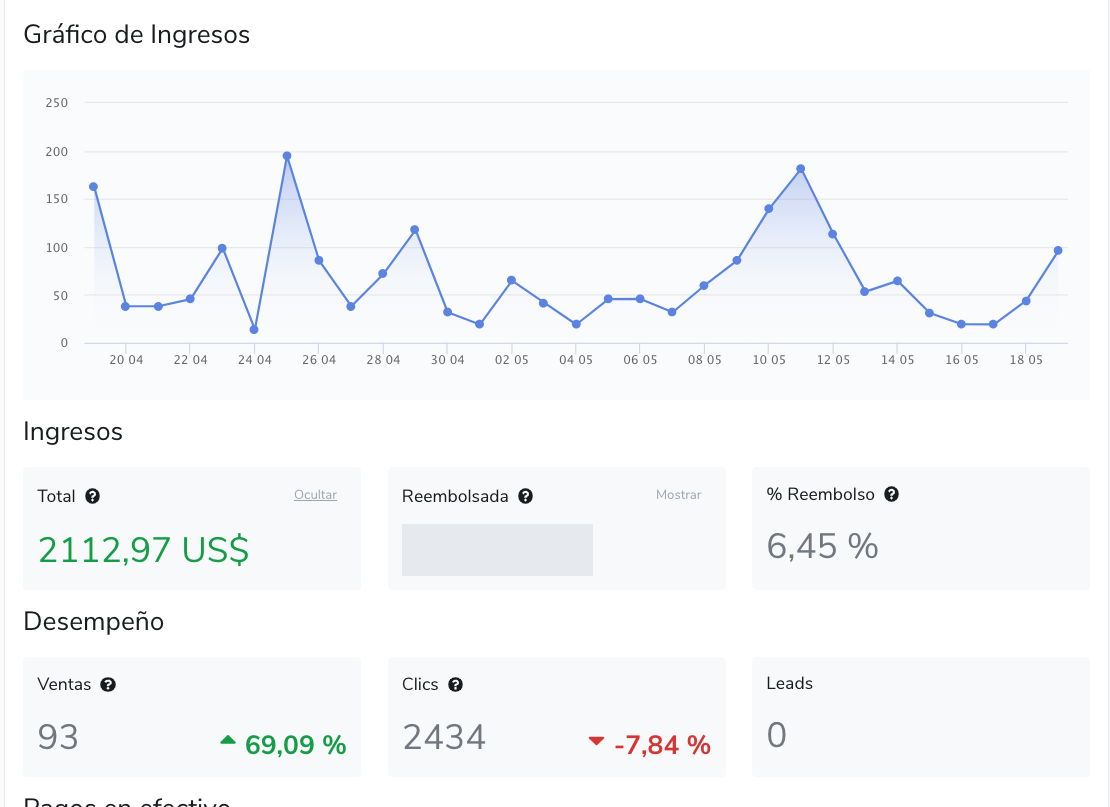Click the lowest data point at 24 04

click(x=254, y=330)
